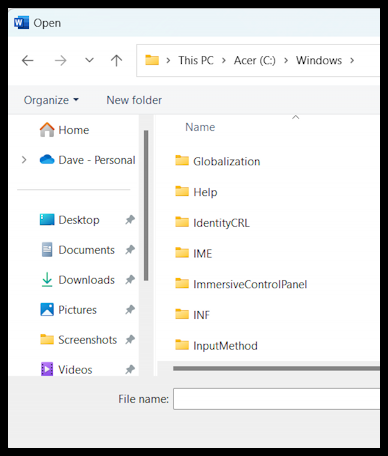Click the IdentityCRL folder icon
Viewport: 388px width, 456px height.
coord(182,222)
